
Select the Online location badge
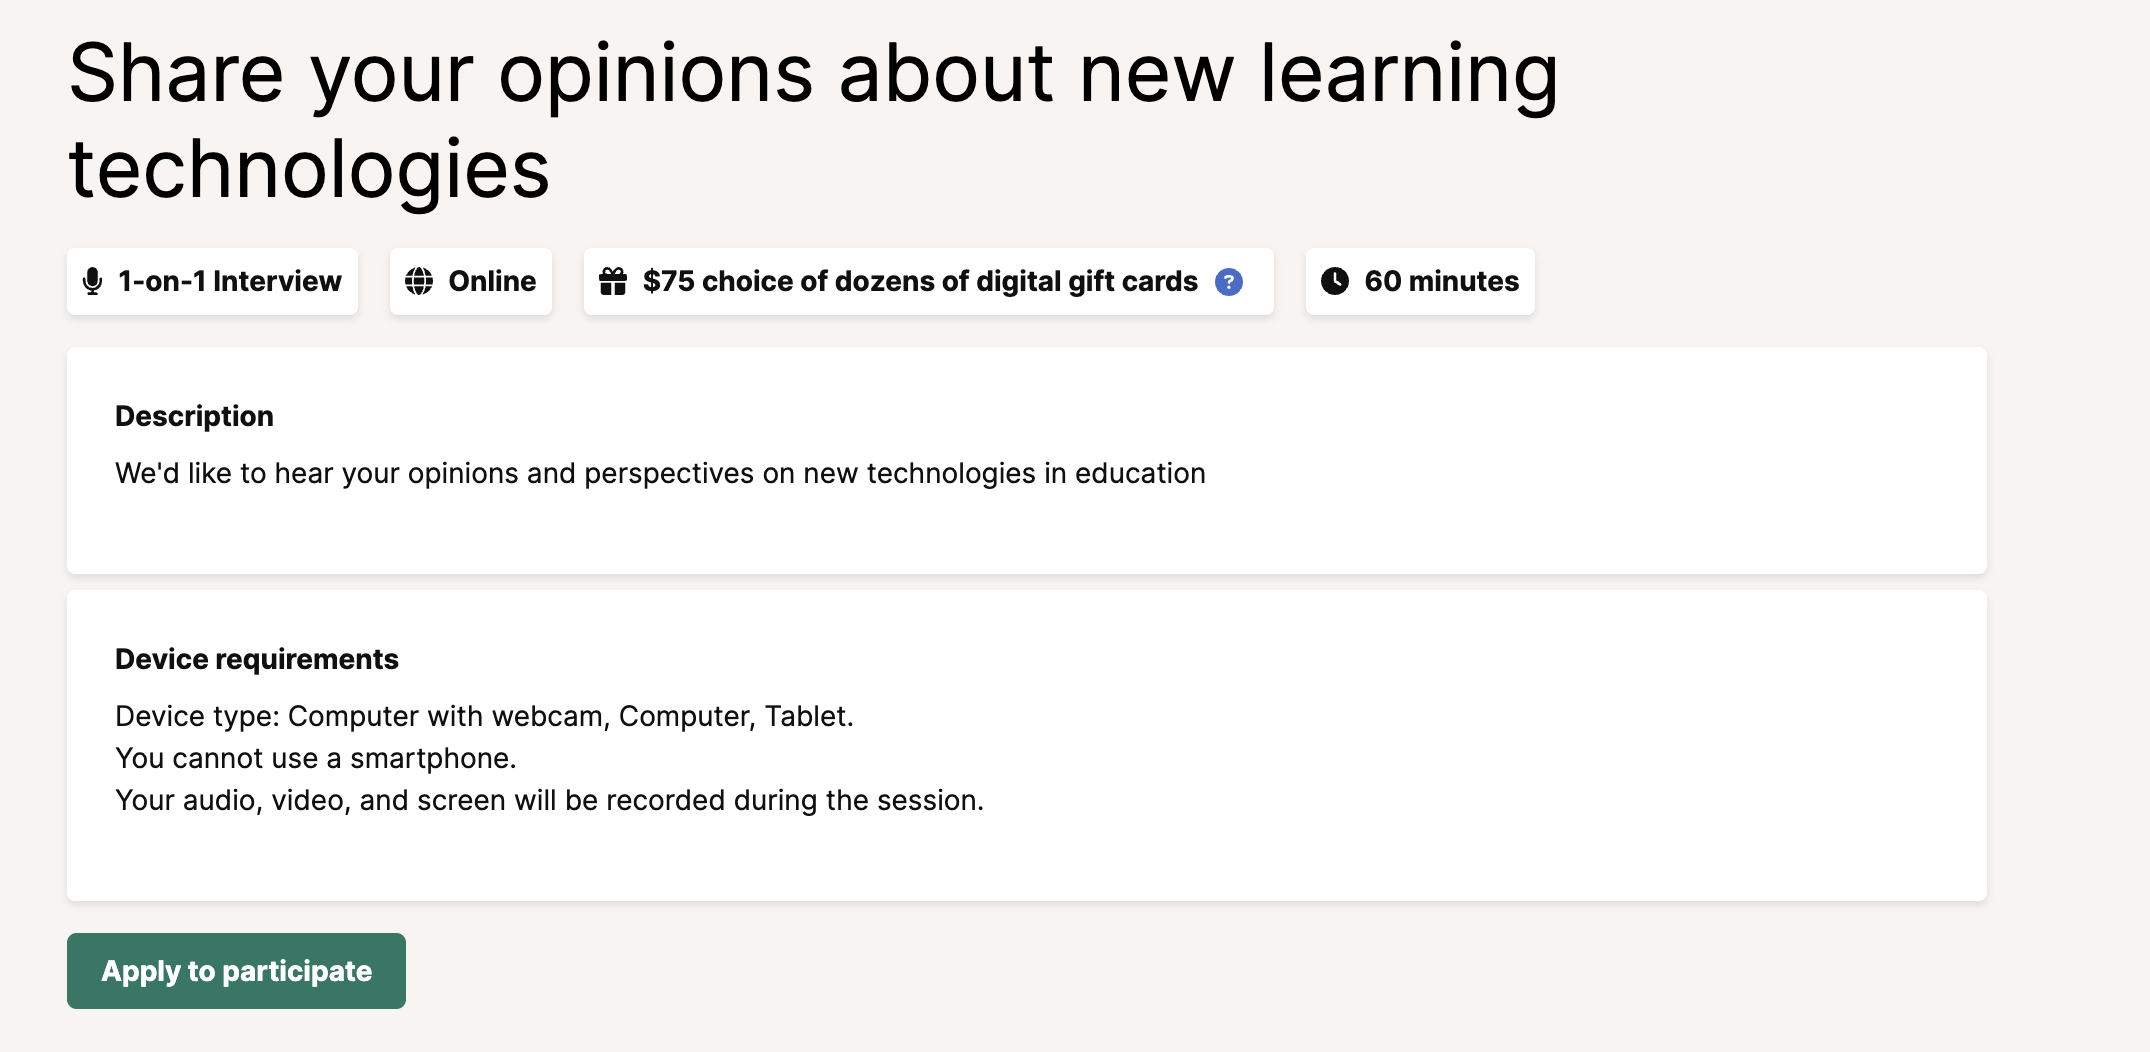[471, 281]
